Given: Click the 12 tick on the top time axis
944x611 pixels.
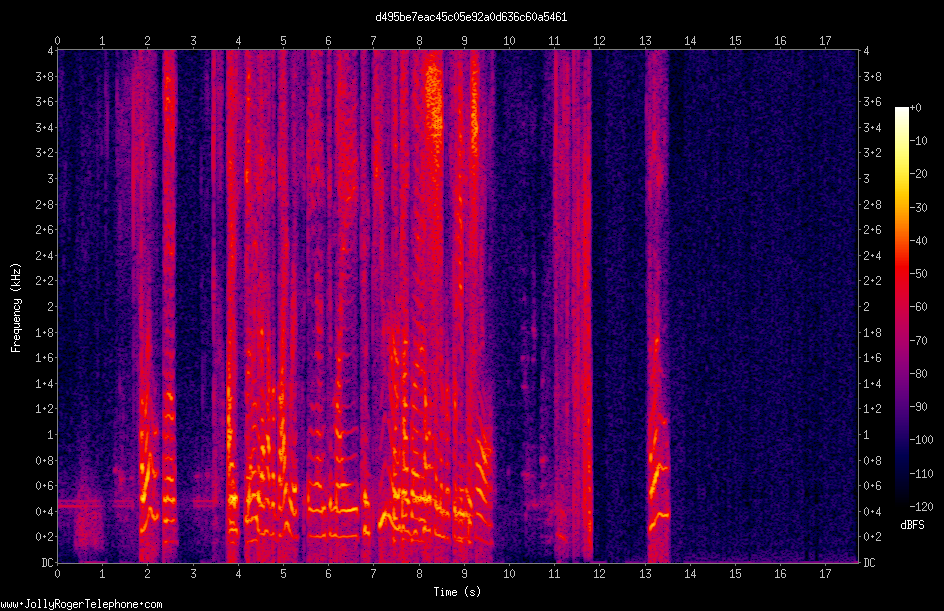Looking at the screenshot, I should 600,41.
